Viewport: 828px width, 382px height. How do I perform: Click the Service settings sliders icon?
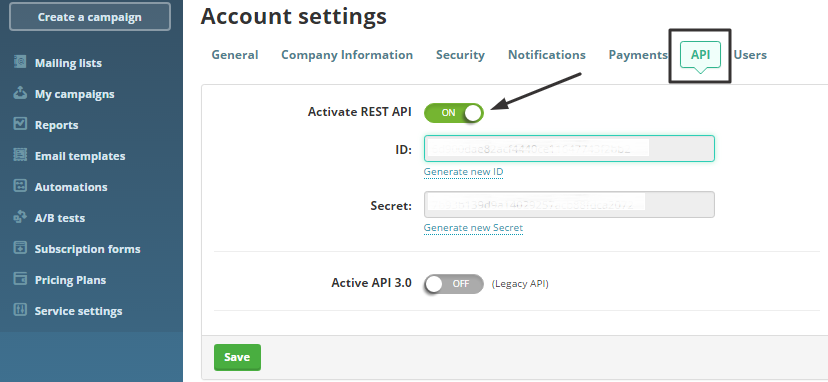[20, 310]
